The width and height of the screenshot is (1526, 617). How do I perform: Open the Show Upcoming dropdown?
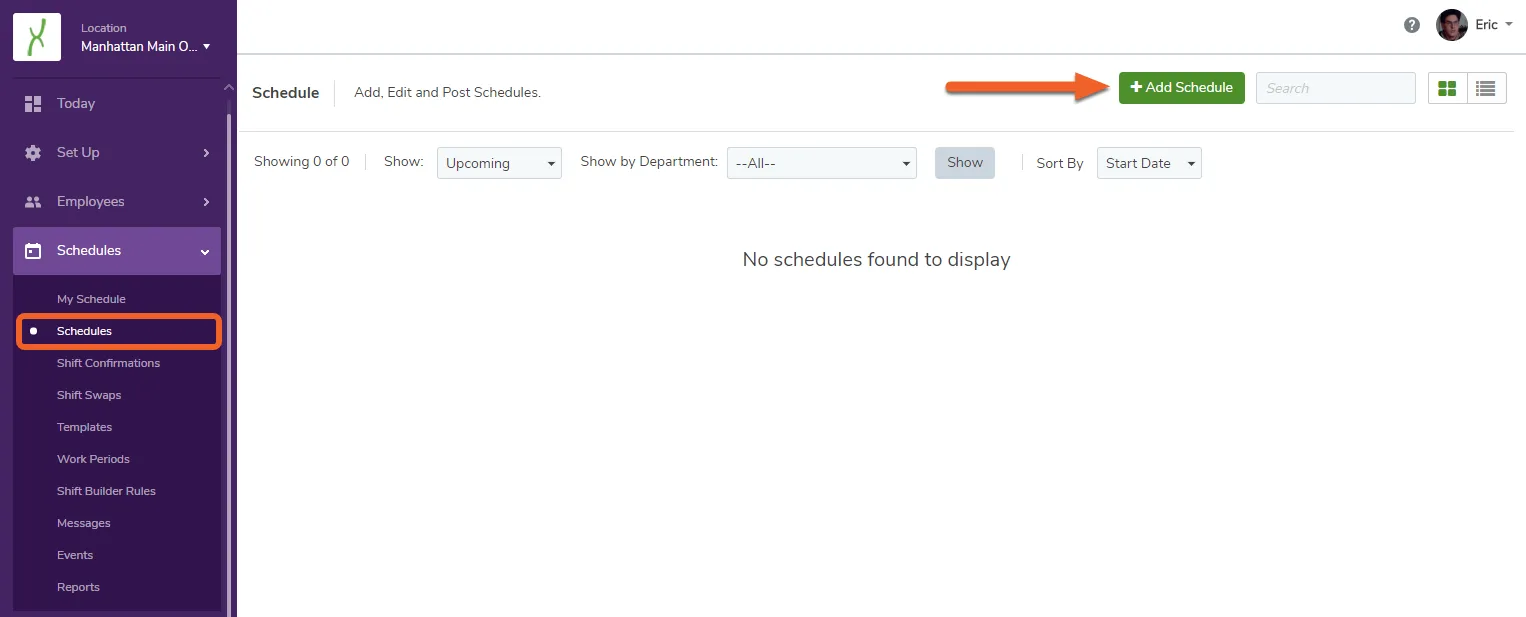tap(499, 163)
